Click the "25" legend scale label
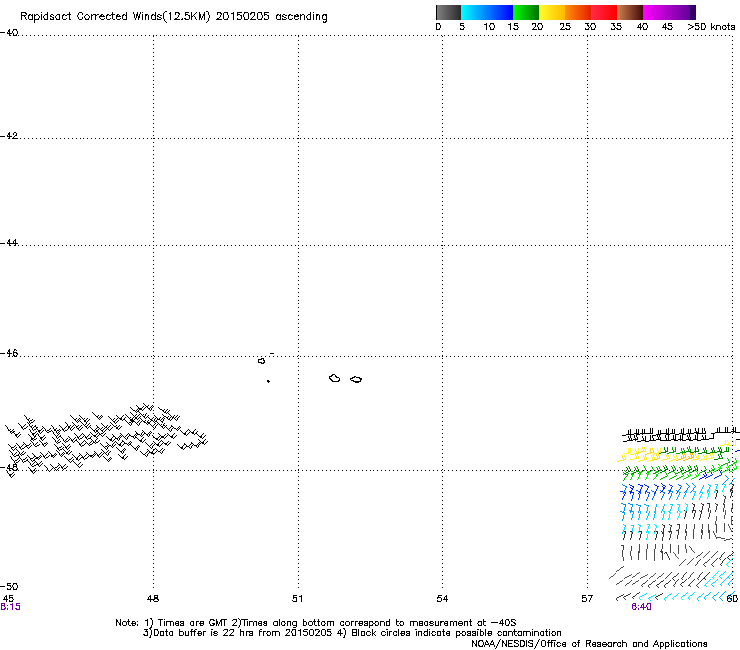This screenshot has height=650, width=740. 565,27
